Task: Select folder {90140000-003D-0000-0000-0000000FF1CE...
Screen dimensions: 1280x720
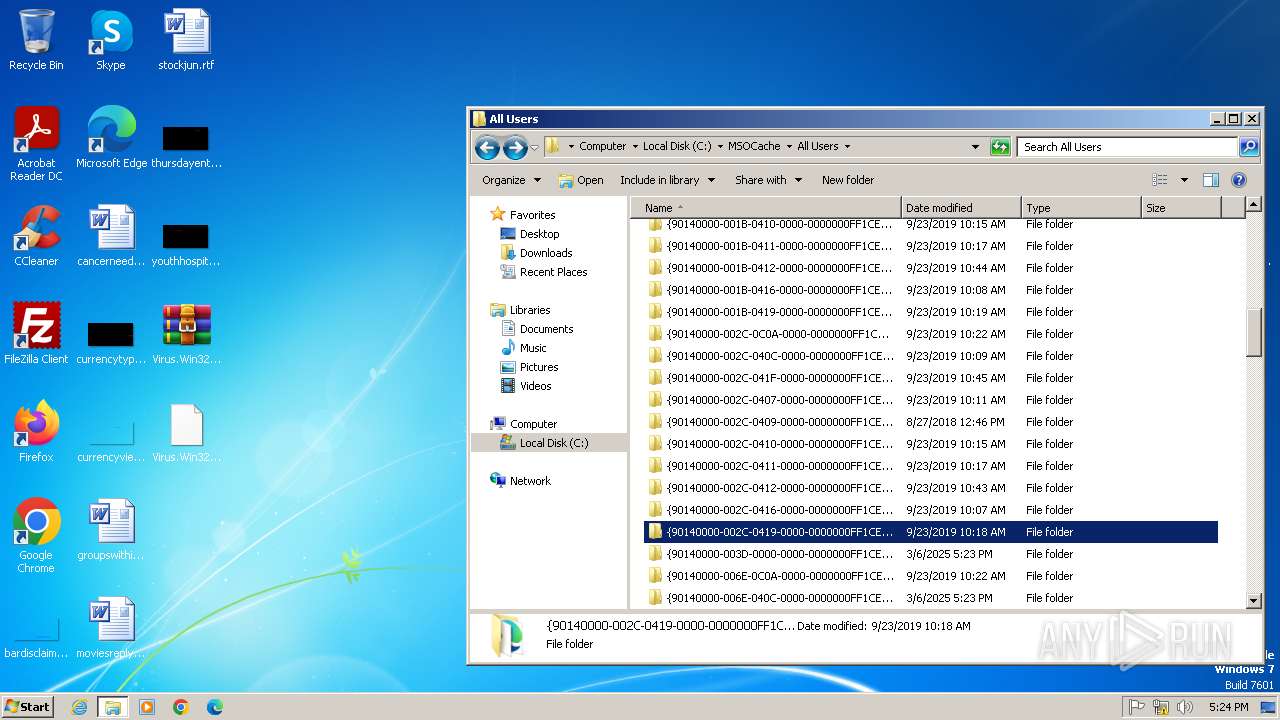Action: point(931,554)
